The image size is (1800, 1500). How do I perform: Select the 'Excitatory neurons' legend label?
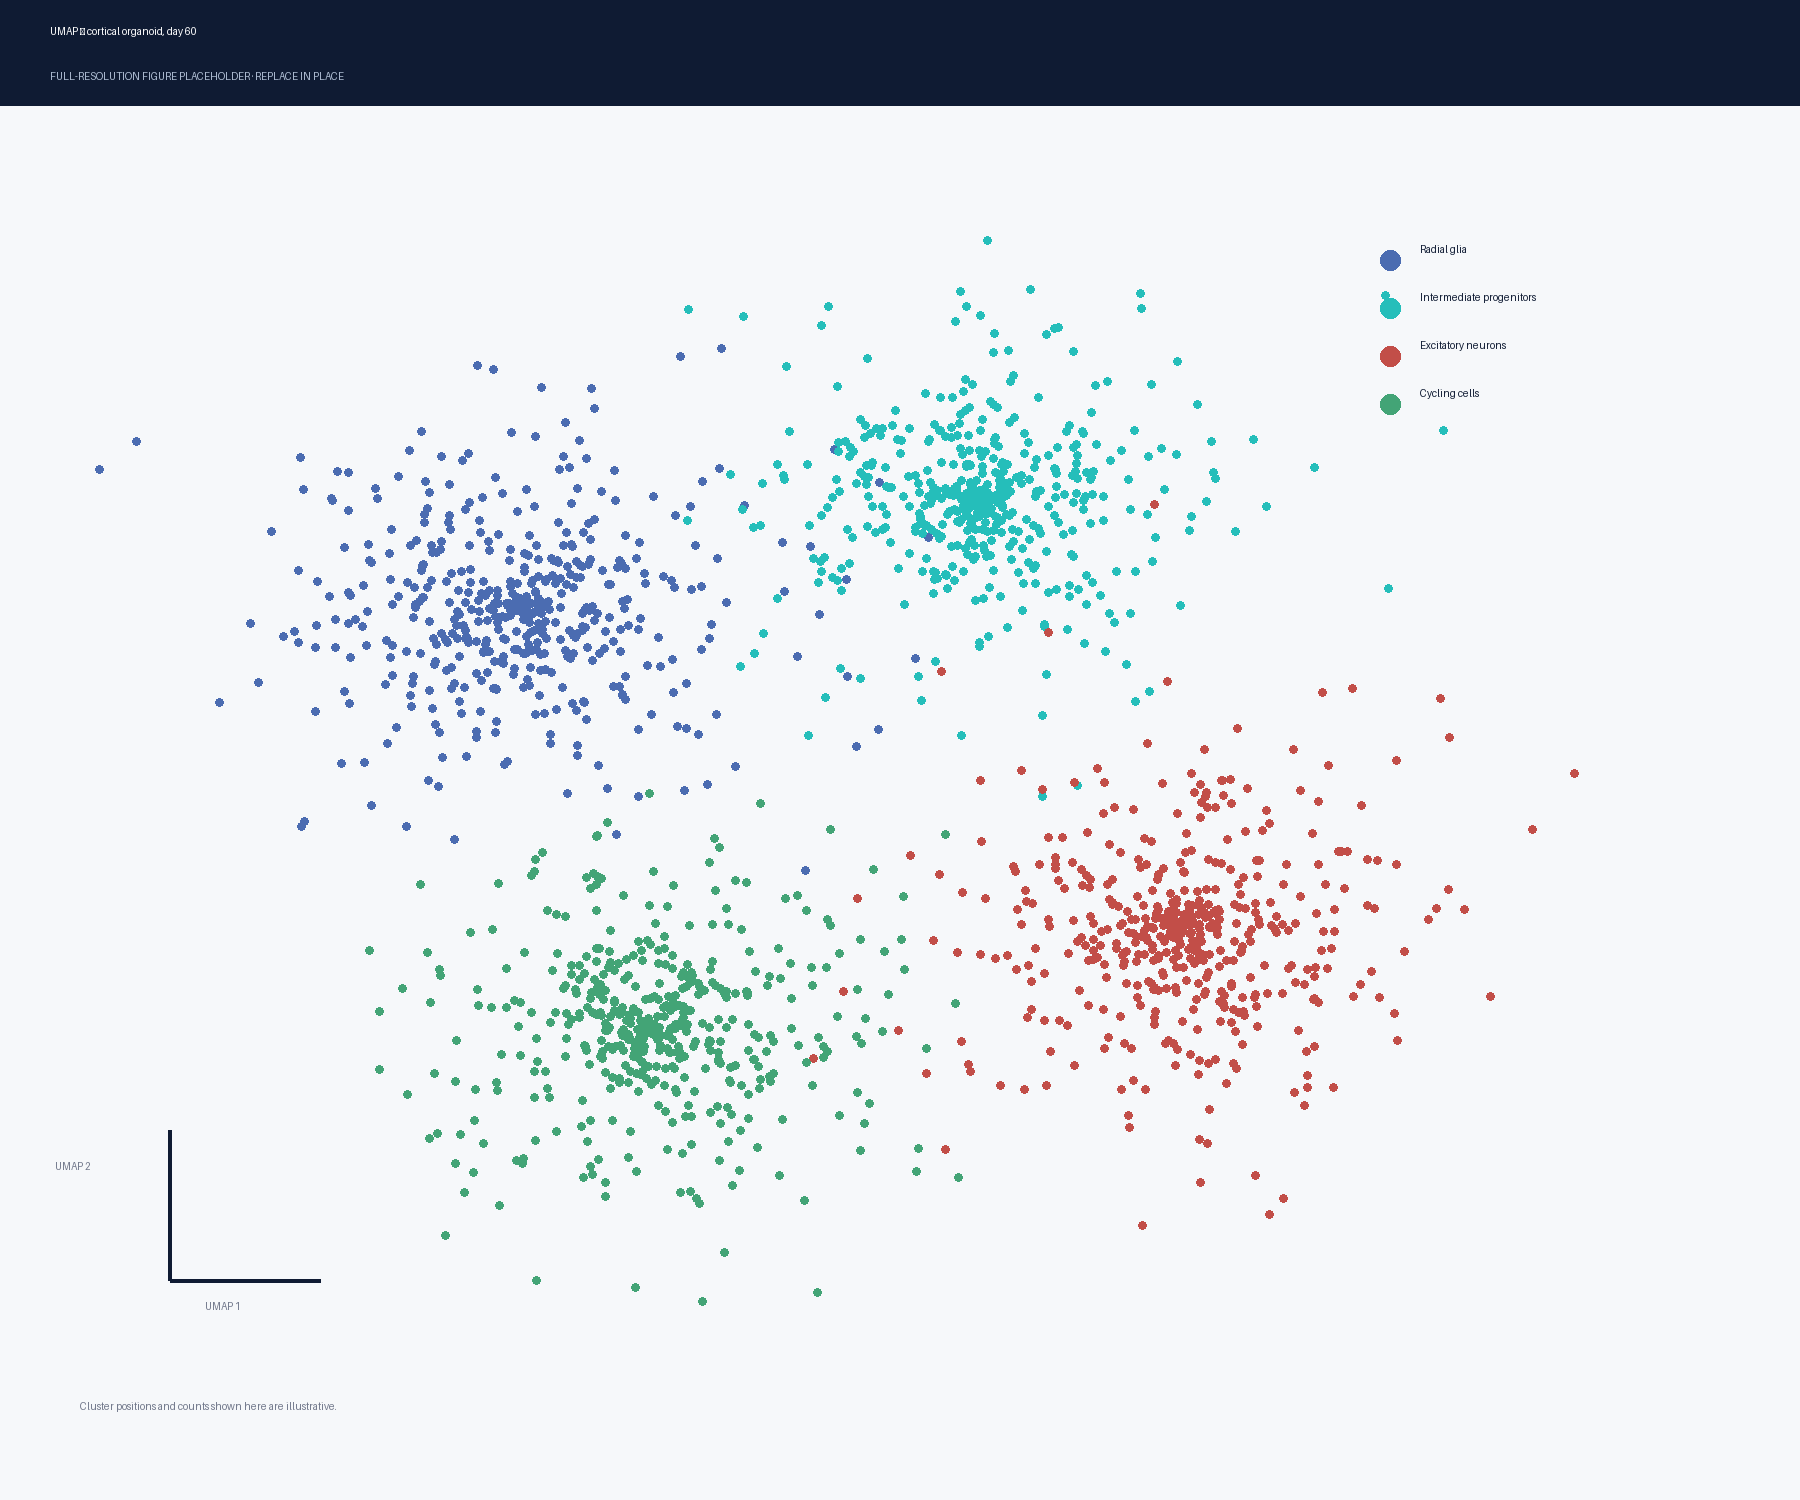pos(1463,345)
